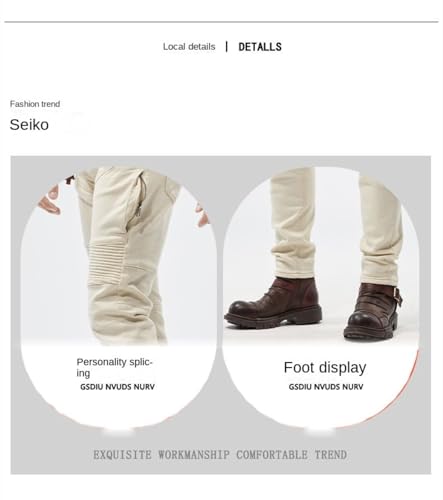This screenshot has height=500, width=443.
Task: Click 'GSDIU NVUDS NURV' under Foot display
Action: (x=326, y=387)
